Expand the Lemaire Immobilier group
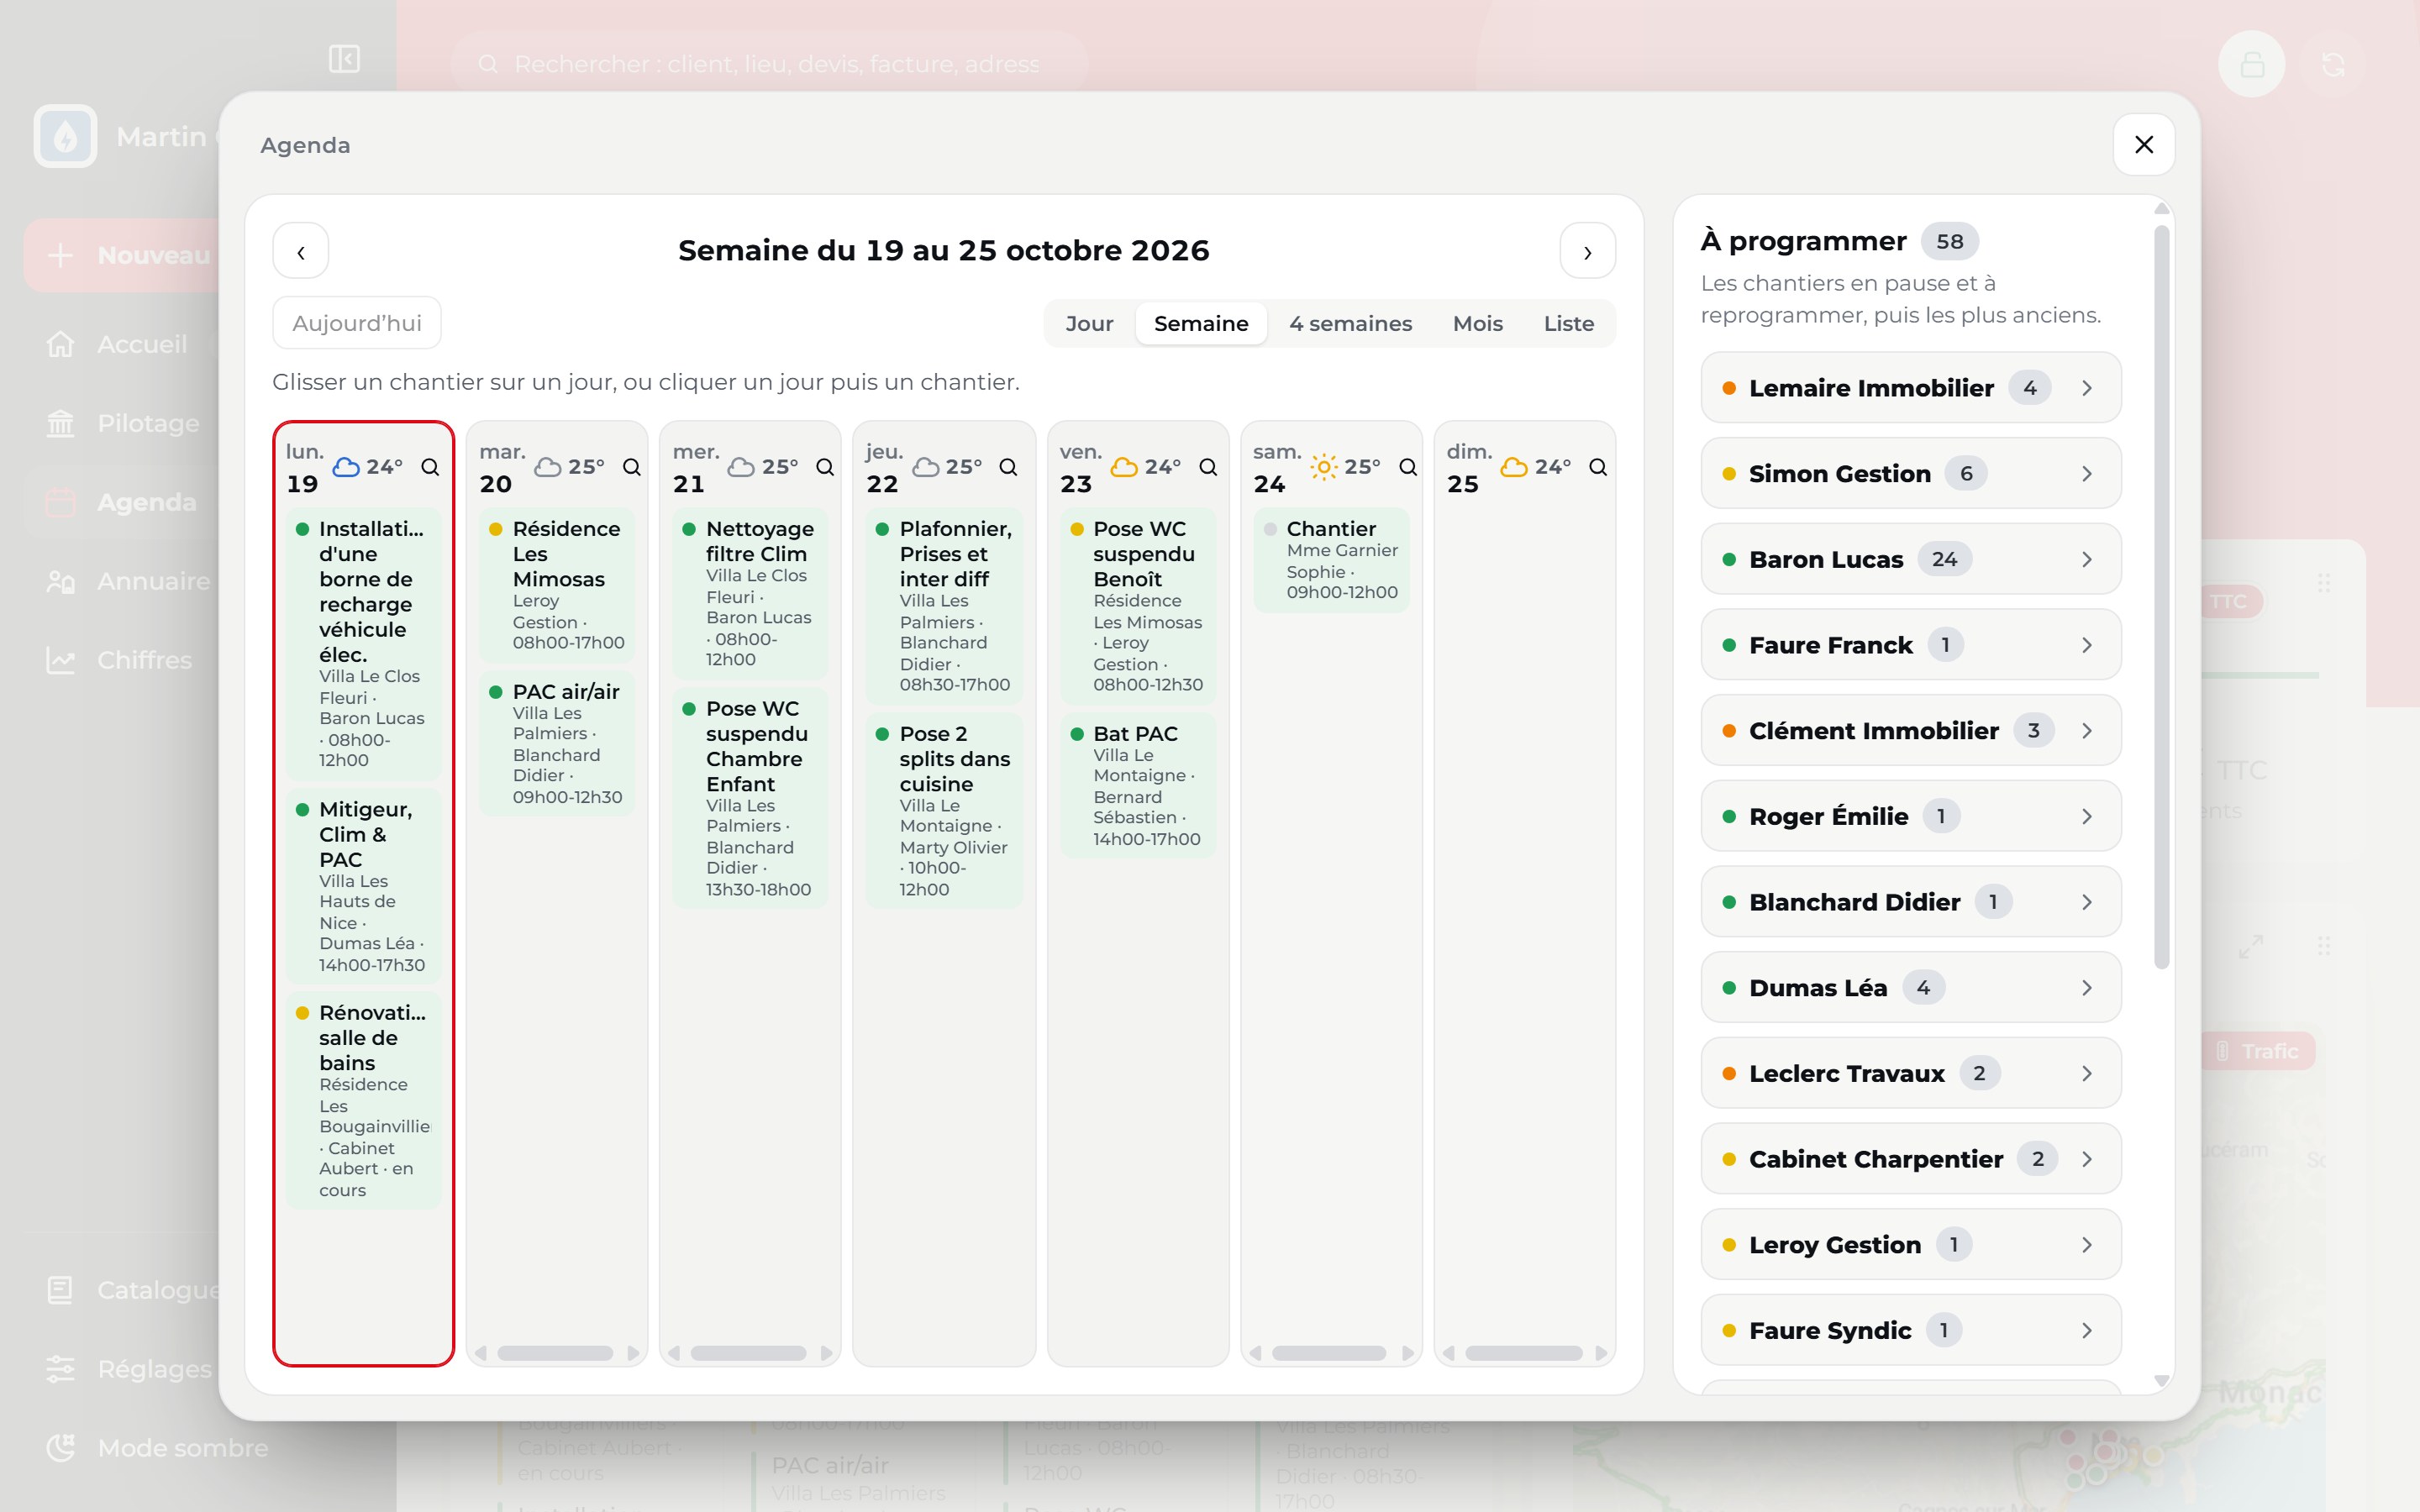Image resolution: width=2420 pixels, height=1512 pixels. click(1911, 388)
